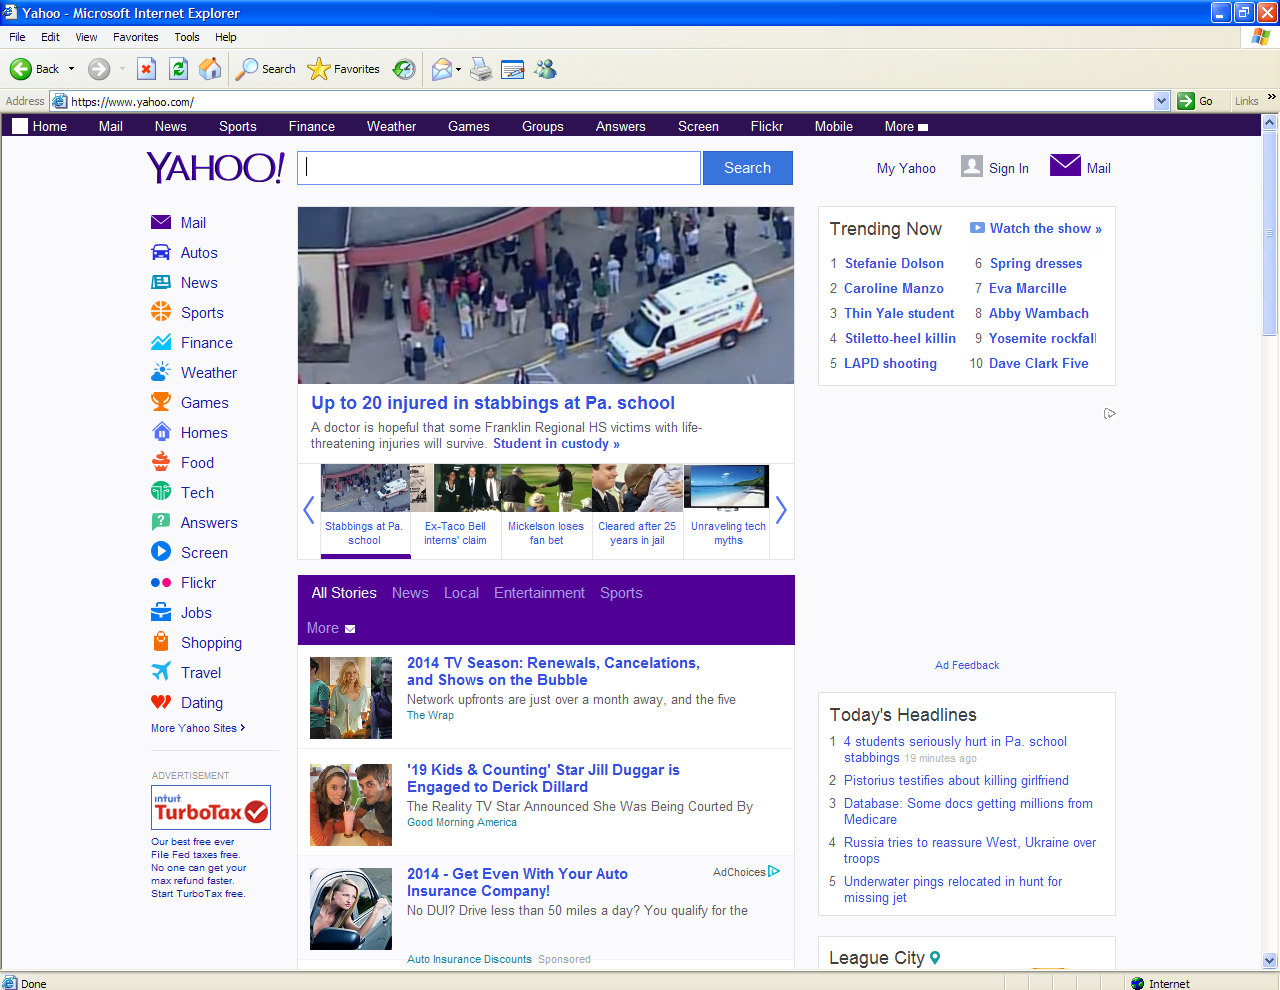This screenshot has height=990, width=1280.
Task: Click the Travel airplane icon in sidebar
Action: click(161, 672)
